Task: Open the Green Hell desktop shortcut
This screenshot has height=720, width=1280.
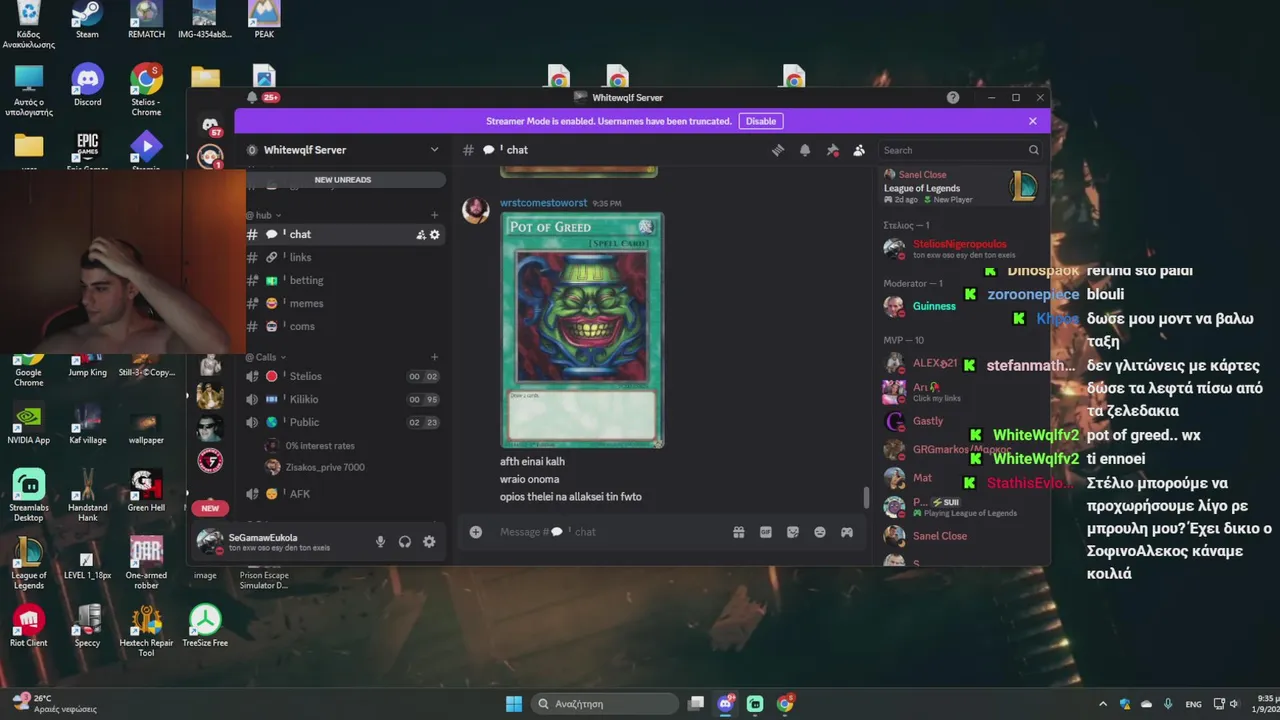Action: pos(146,490)
